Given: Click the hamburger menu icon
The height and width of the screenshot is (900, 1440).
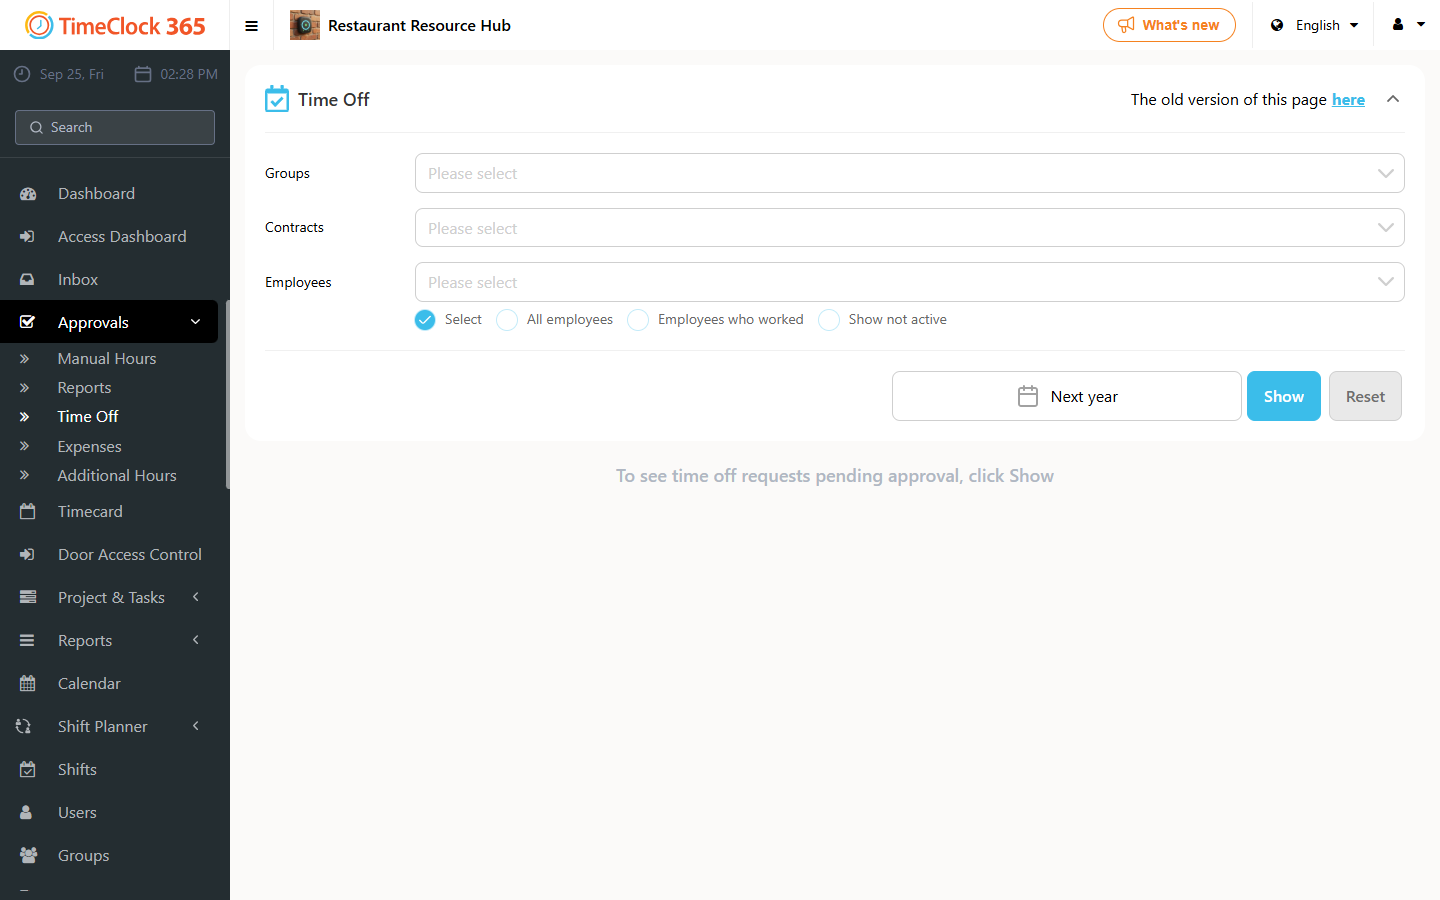Looking at the screenshot, I should click(x=252, y=26).
